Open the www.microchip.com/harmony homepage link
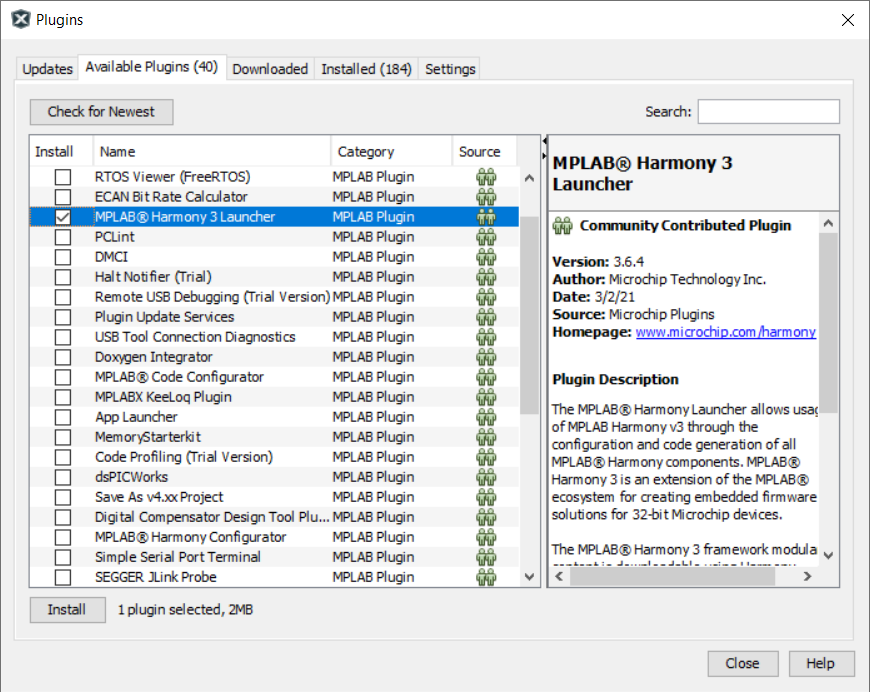Viewport: 870px width, 692px height. click(725, 331)
